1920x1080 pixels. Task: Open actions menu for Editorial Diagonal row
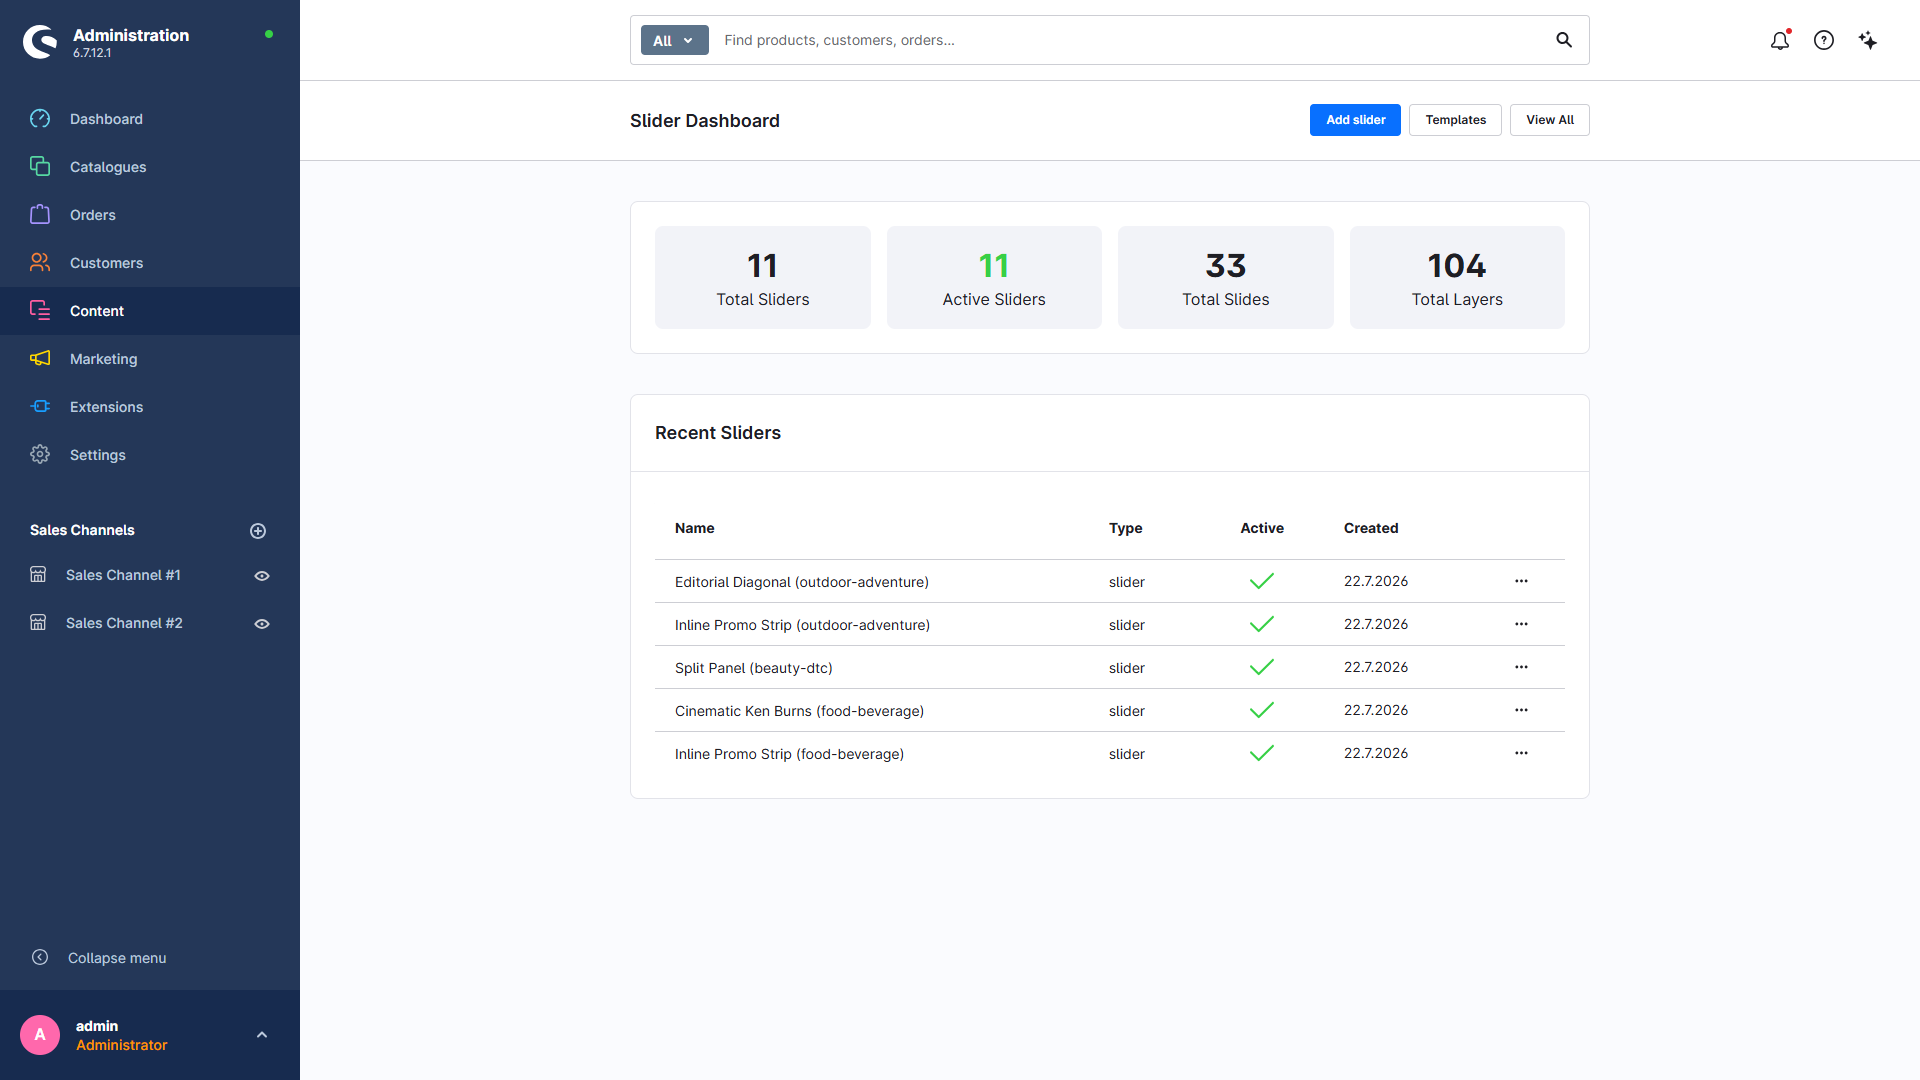tap(1521, 581)
